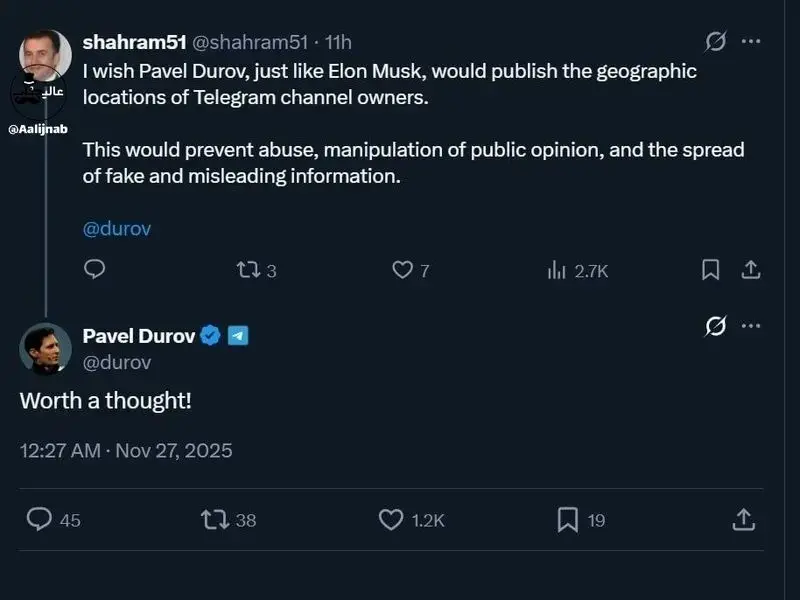
Task: Bookmark shahram51's tweet
Action: (710, 269)
